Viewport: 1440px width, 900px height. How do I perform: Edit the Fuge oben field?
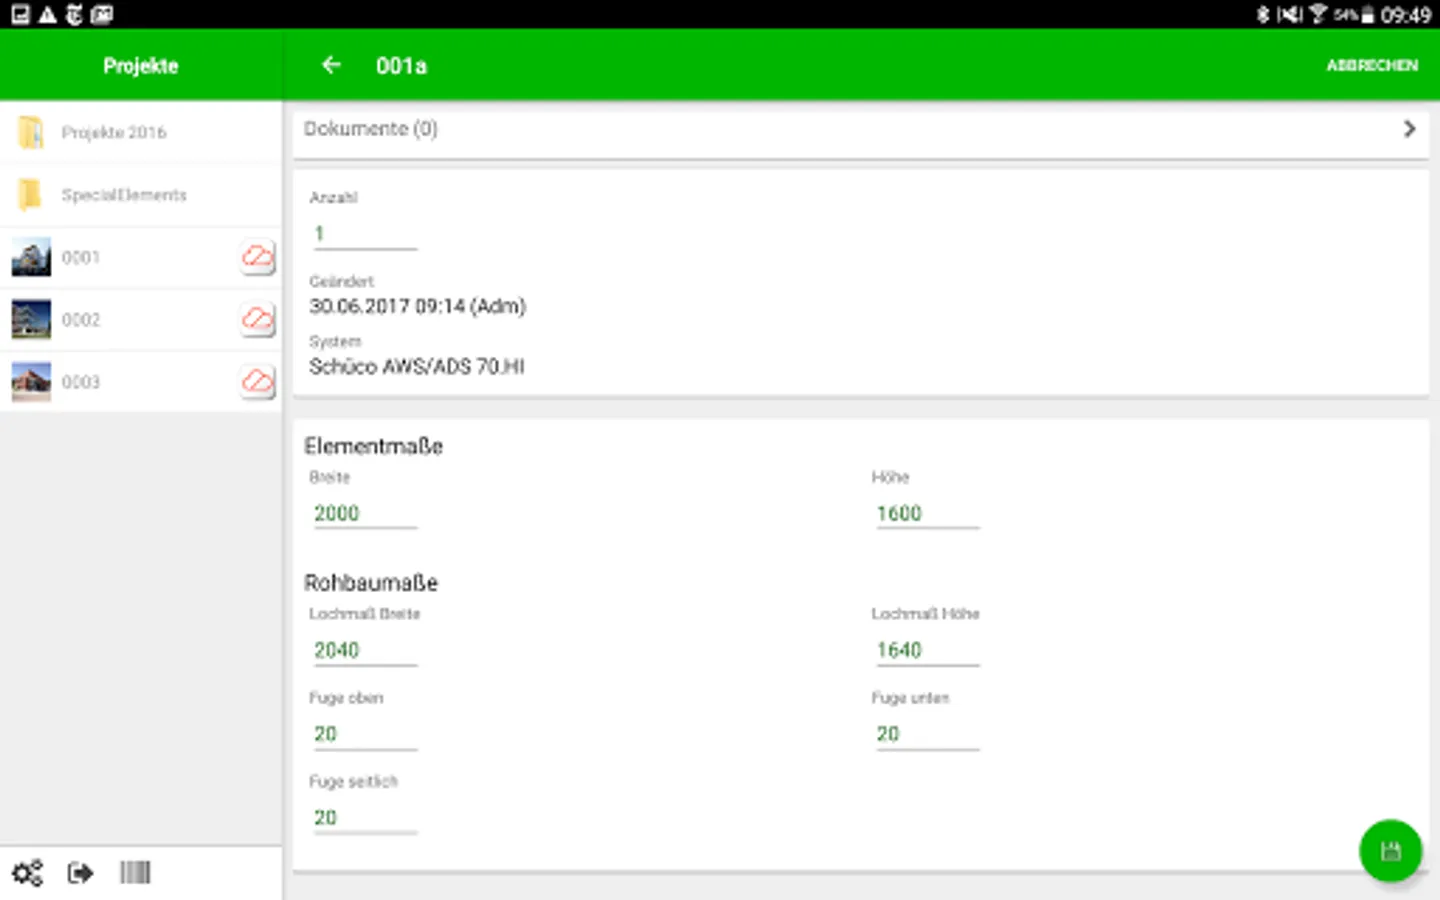pyautogui.click(x=364, y=735)
